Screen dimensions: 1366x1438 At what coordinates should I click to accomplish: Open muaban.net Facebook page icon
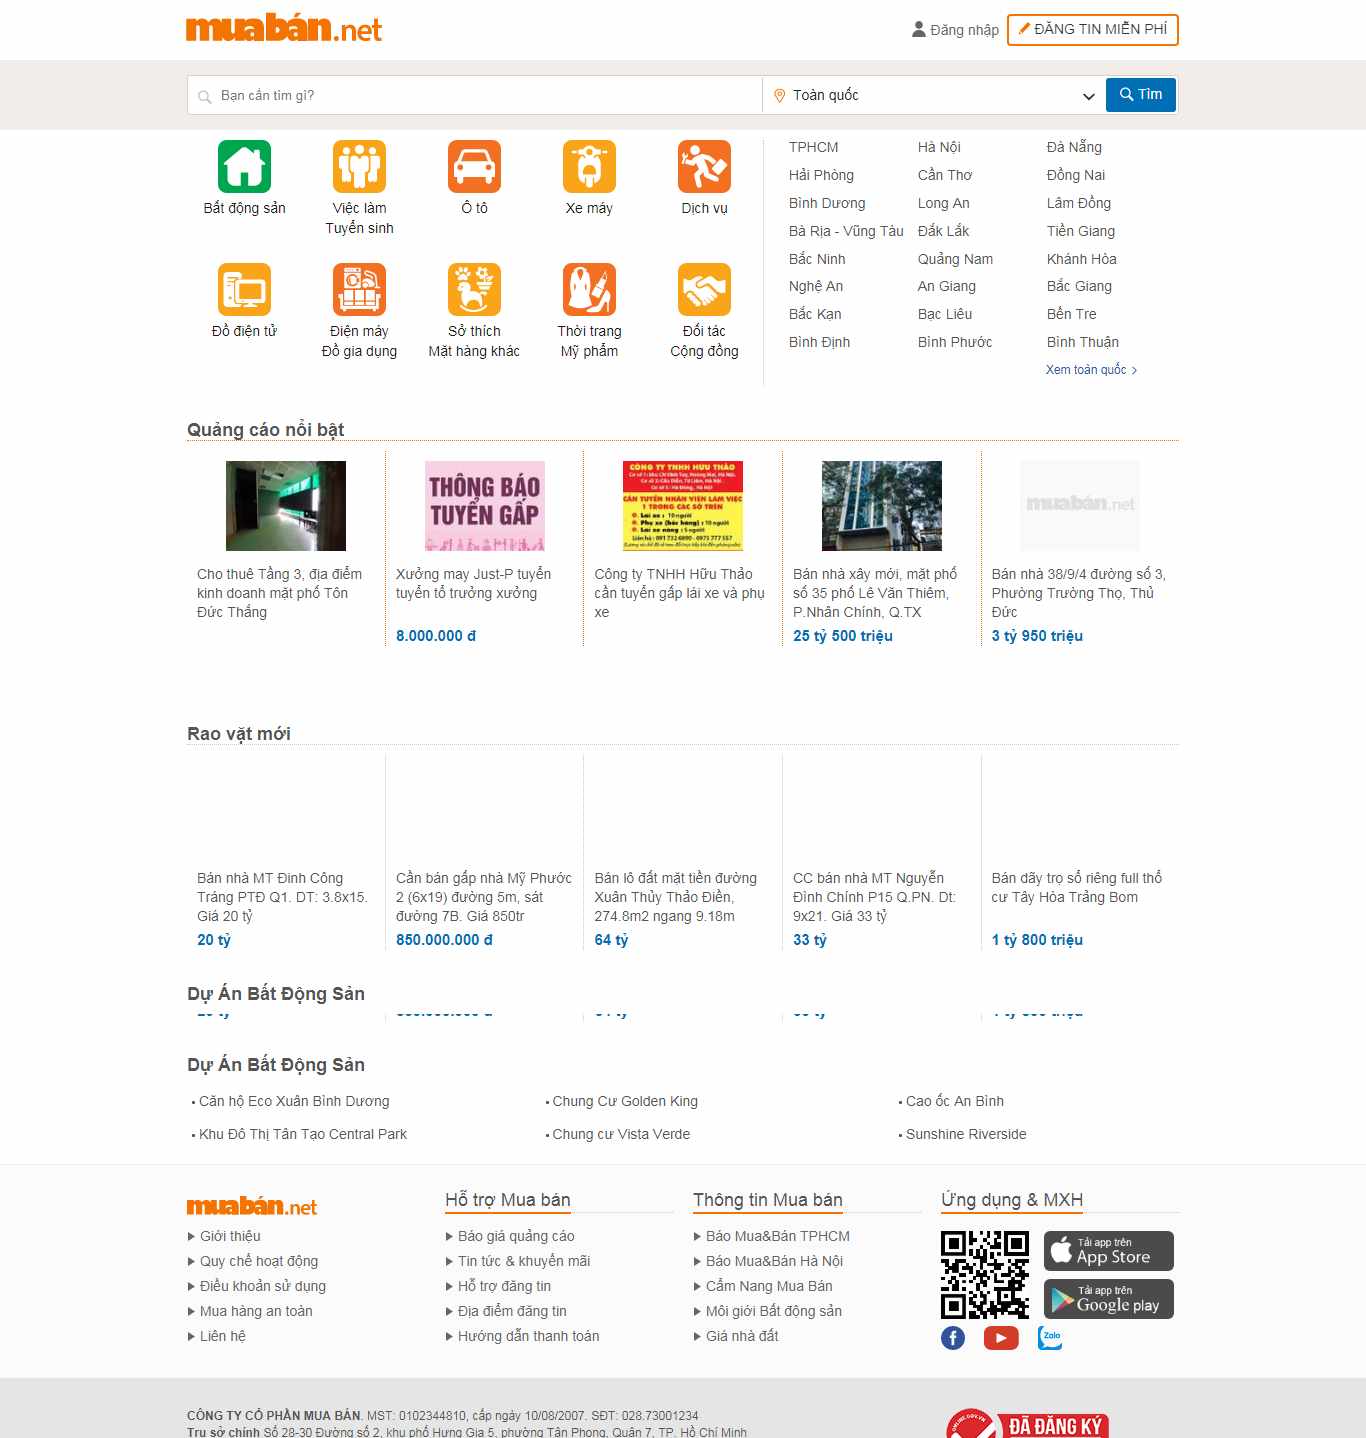coord(952,1337)
